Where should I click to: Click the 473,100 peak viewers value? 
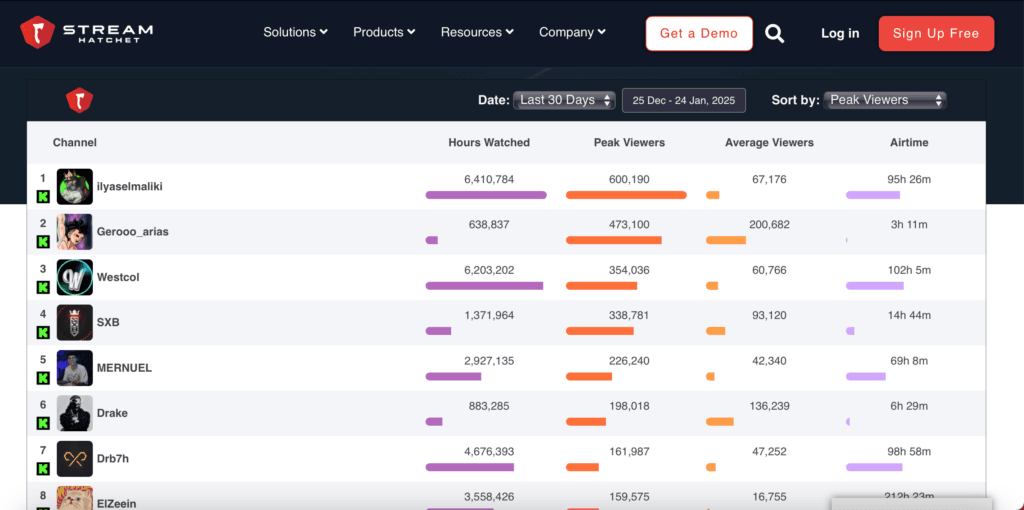[629, 225]
